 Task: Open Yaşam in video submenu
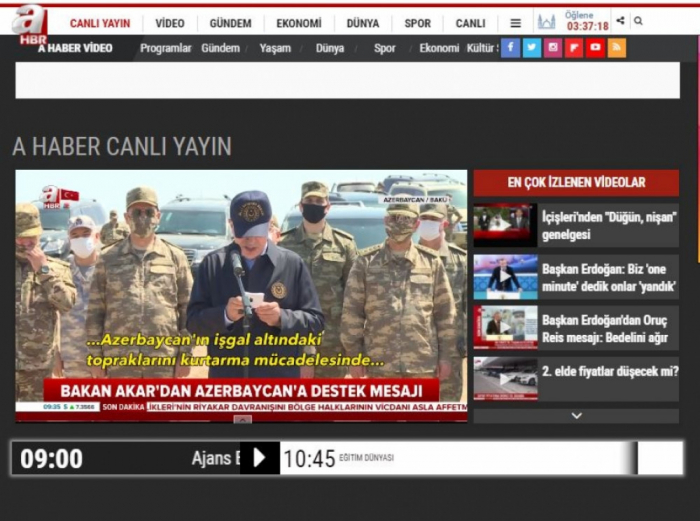click(275, 48)
